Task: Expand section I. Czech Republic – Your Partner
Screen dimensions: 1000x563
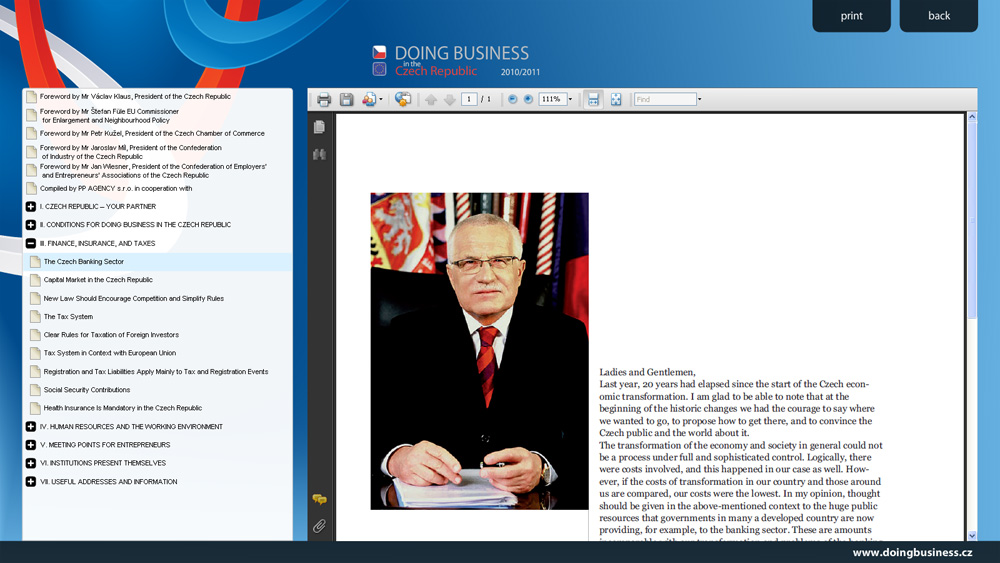Action: point(31,207)
